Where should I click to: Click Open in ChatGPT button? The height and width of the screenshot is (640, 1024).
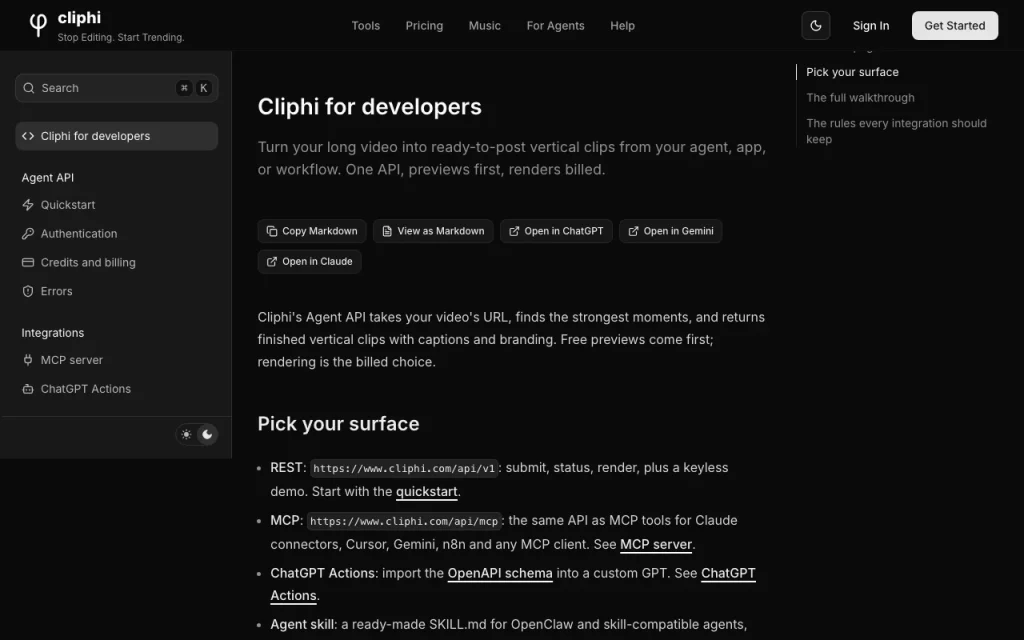click(556, 231)
